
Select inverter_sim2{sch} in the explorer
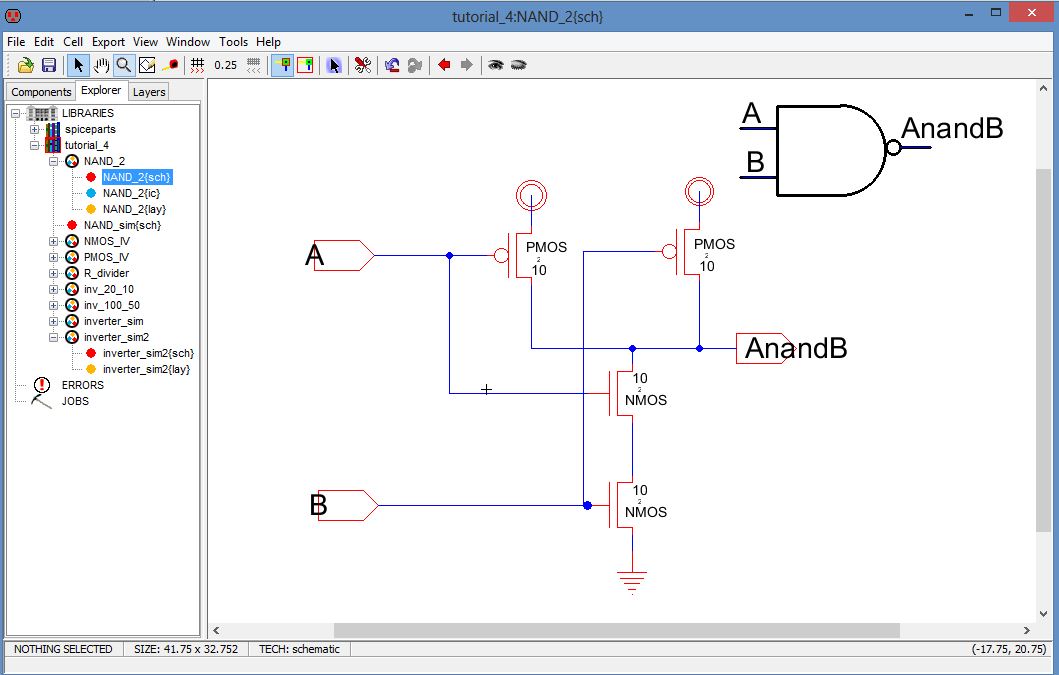147,353
